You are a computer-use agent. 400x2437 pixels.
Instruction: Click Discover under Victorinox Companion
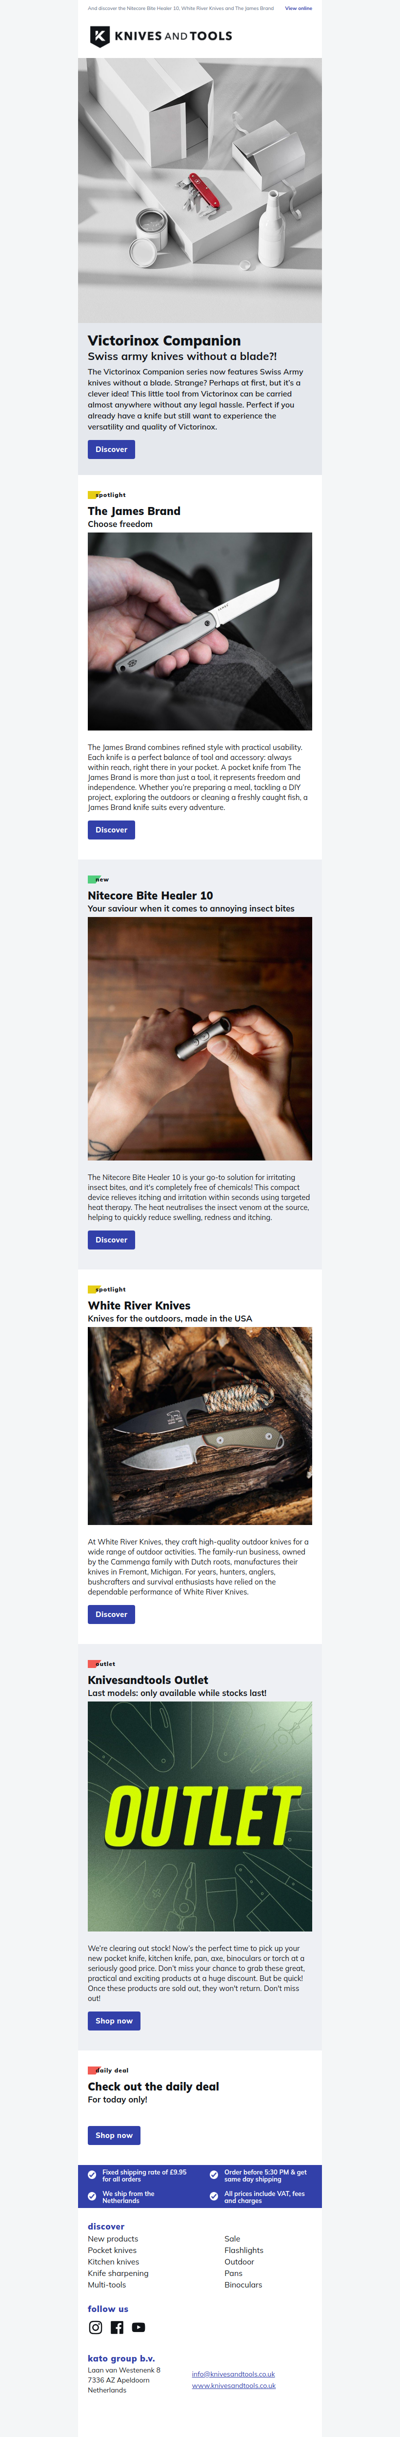pyautogui.click(x=111, y=449)
